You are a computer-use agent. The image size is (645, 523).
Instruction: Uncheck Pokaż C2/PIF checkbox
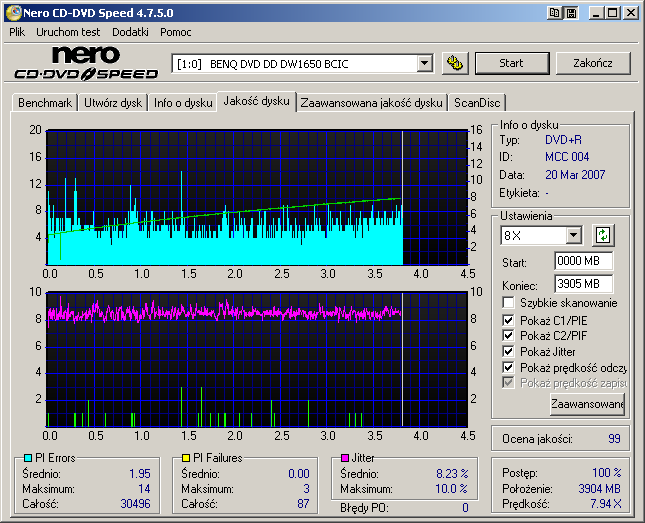pos(508,335)
